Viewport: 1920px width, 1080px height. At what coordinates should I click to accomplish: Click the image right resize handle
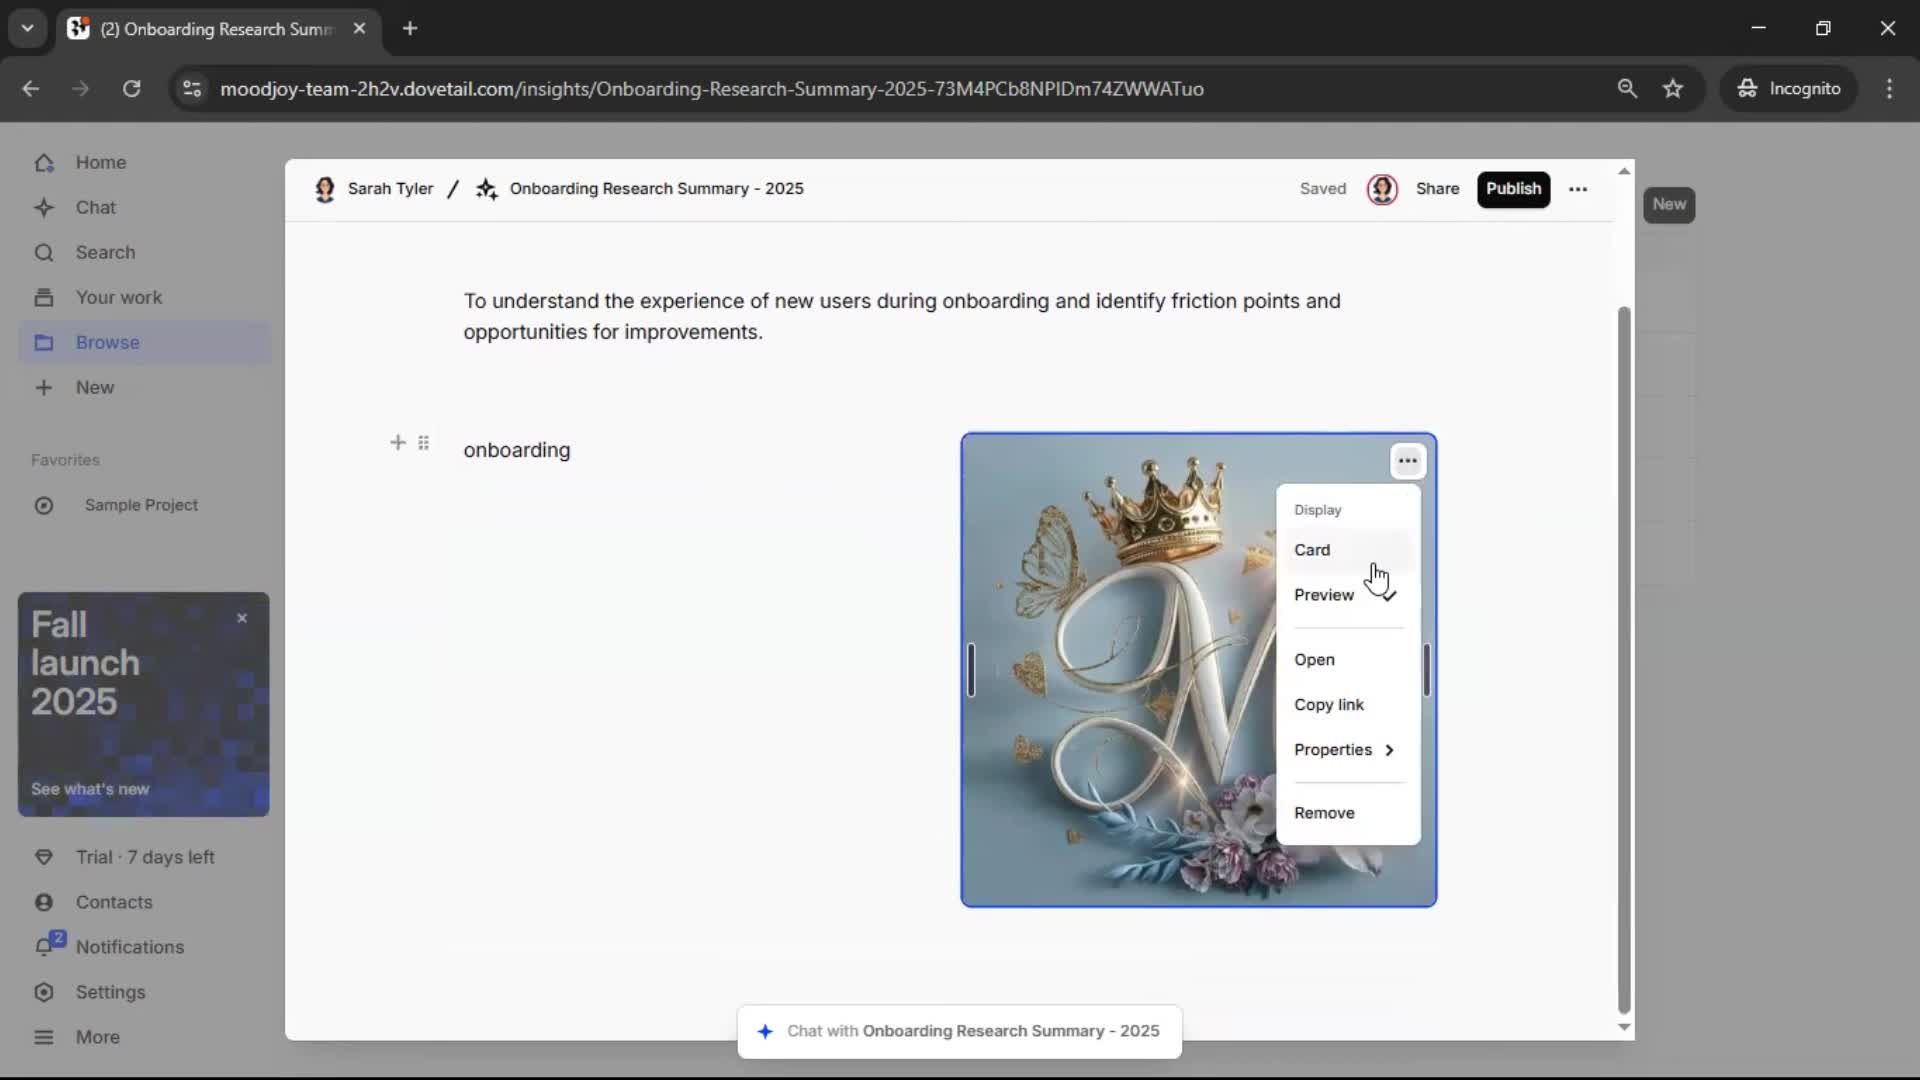tap(1427, 670)
